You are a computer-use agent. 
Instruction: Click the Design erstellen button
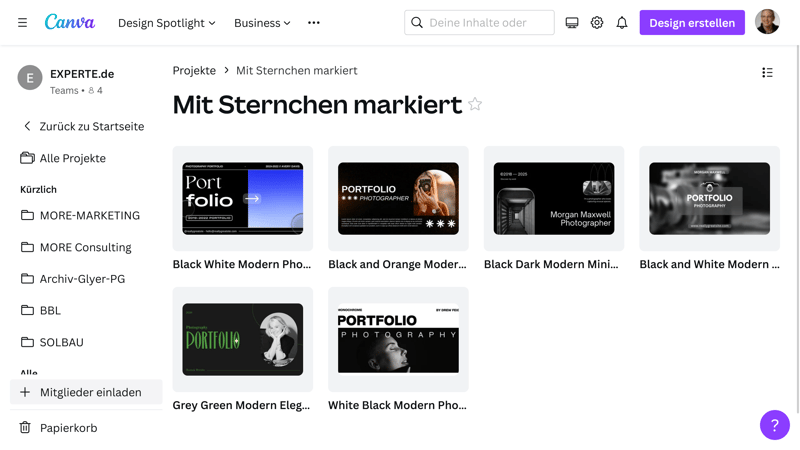click(692, 22)
